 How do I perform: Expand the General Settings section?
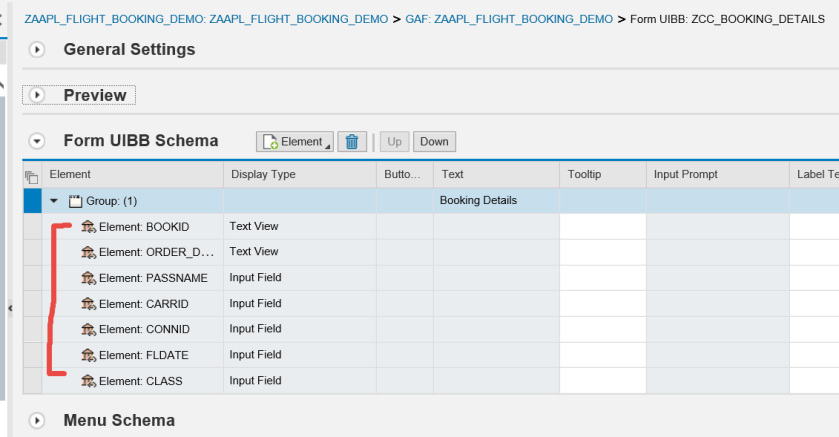coord(38,50)
